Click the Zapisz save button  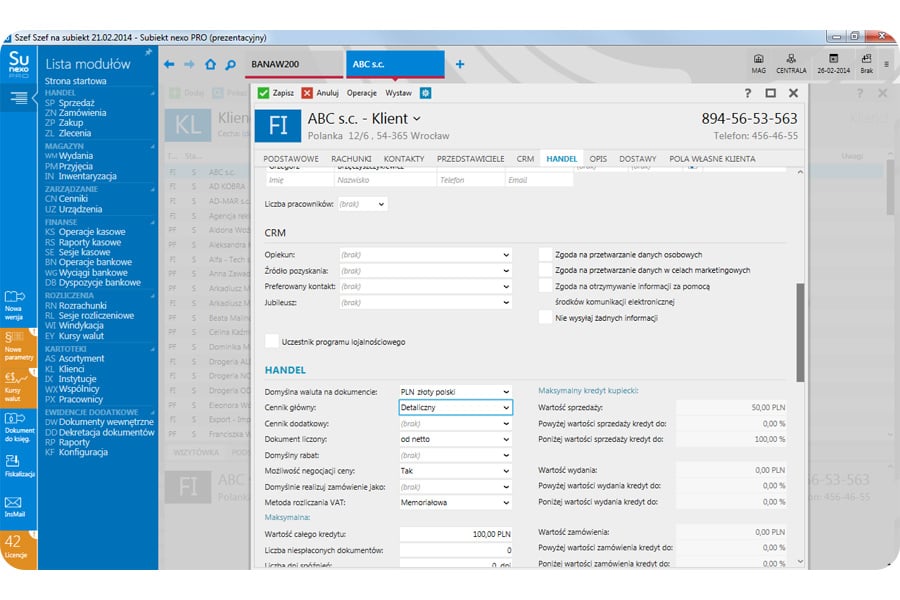click(276, 93)
